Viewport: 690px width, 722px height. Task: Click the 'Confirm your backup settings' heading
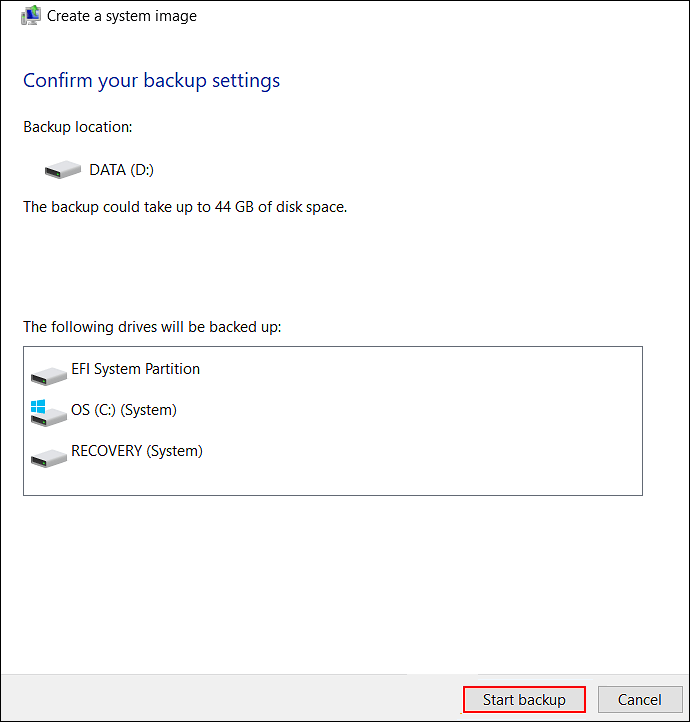[151, 80]
